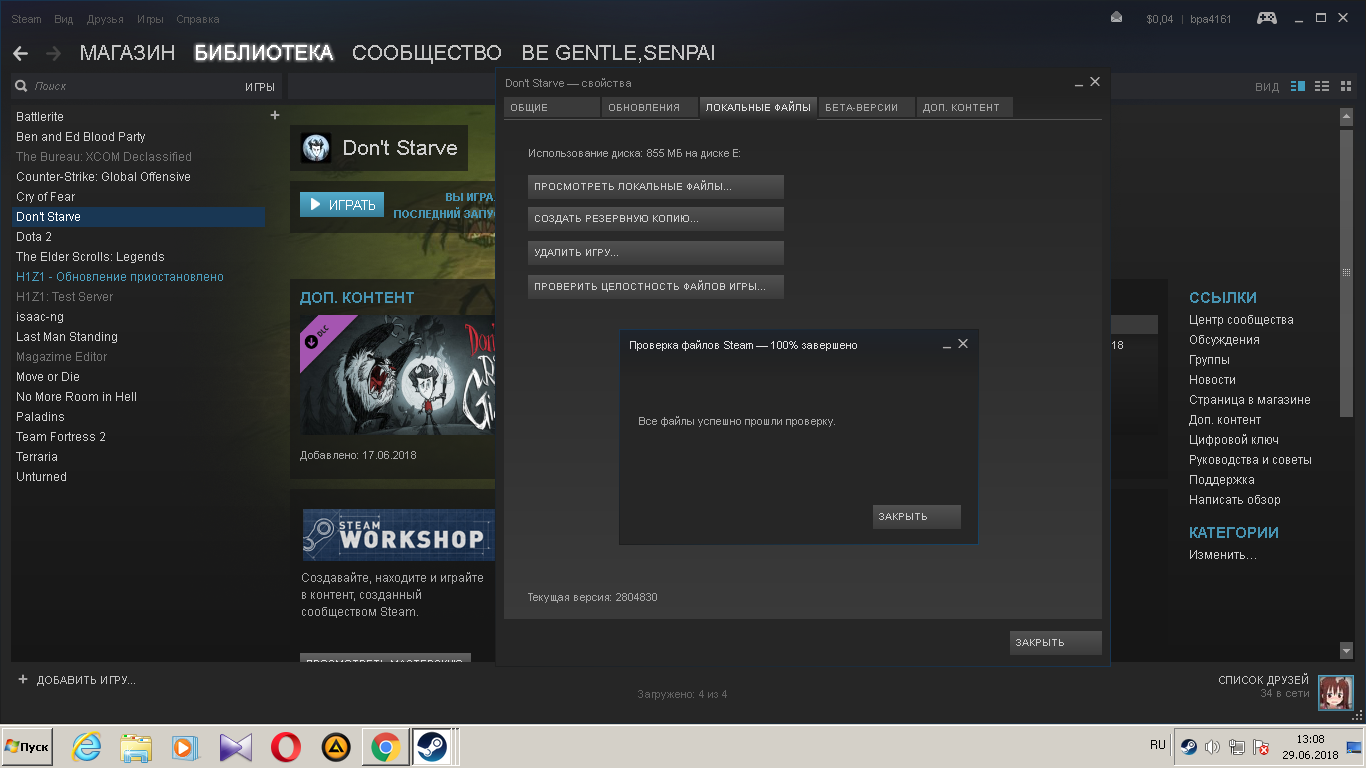Open the Центр сообщества link

pos(1240,320)
